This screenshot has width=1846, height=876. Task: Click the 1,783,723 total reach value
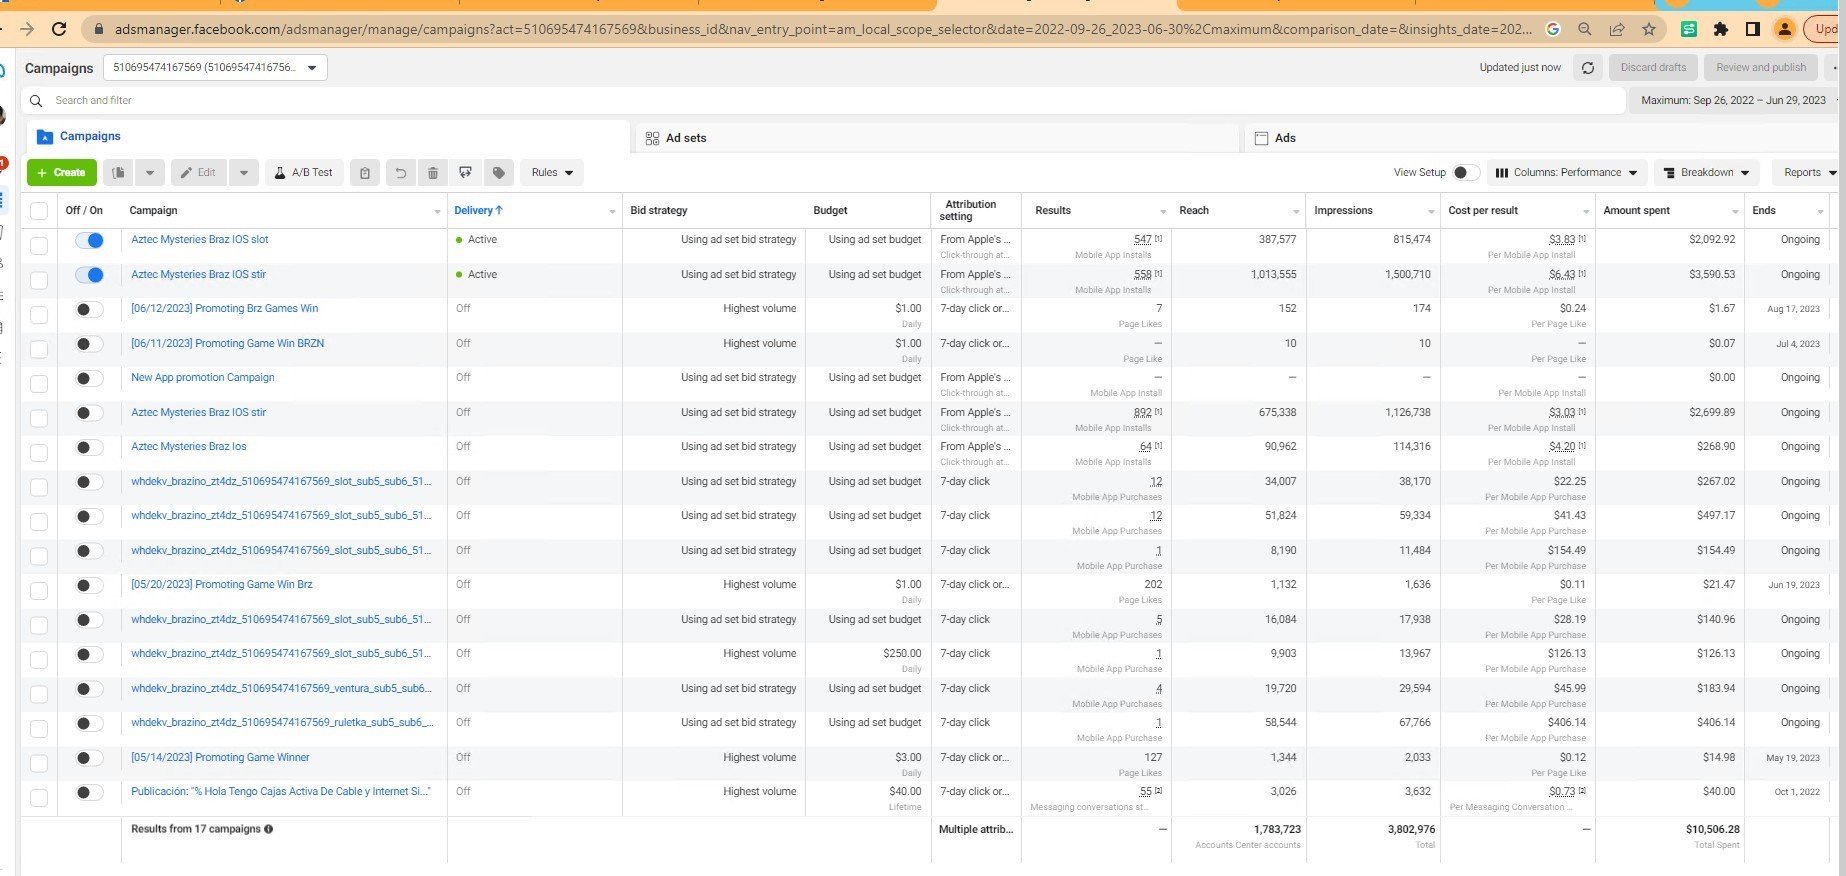[x=1277, y=830]
